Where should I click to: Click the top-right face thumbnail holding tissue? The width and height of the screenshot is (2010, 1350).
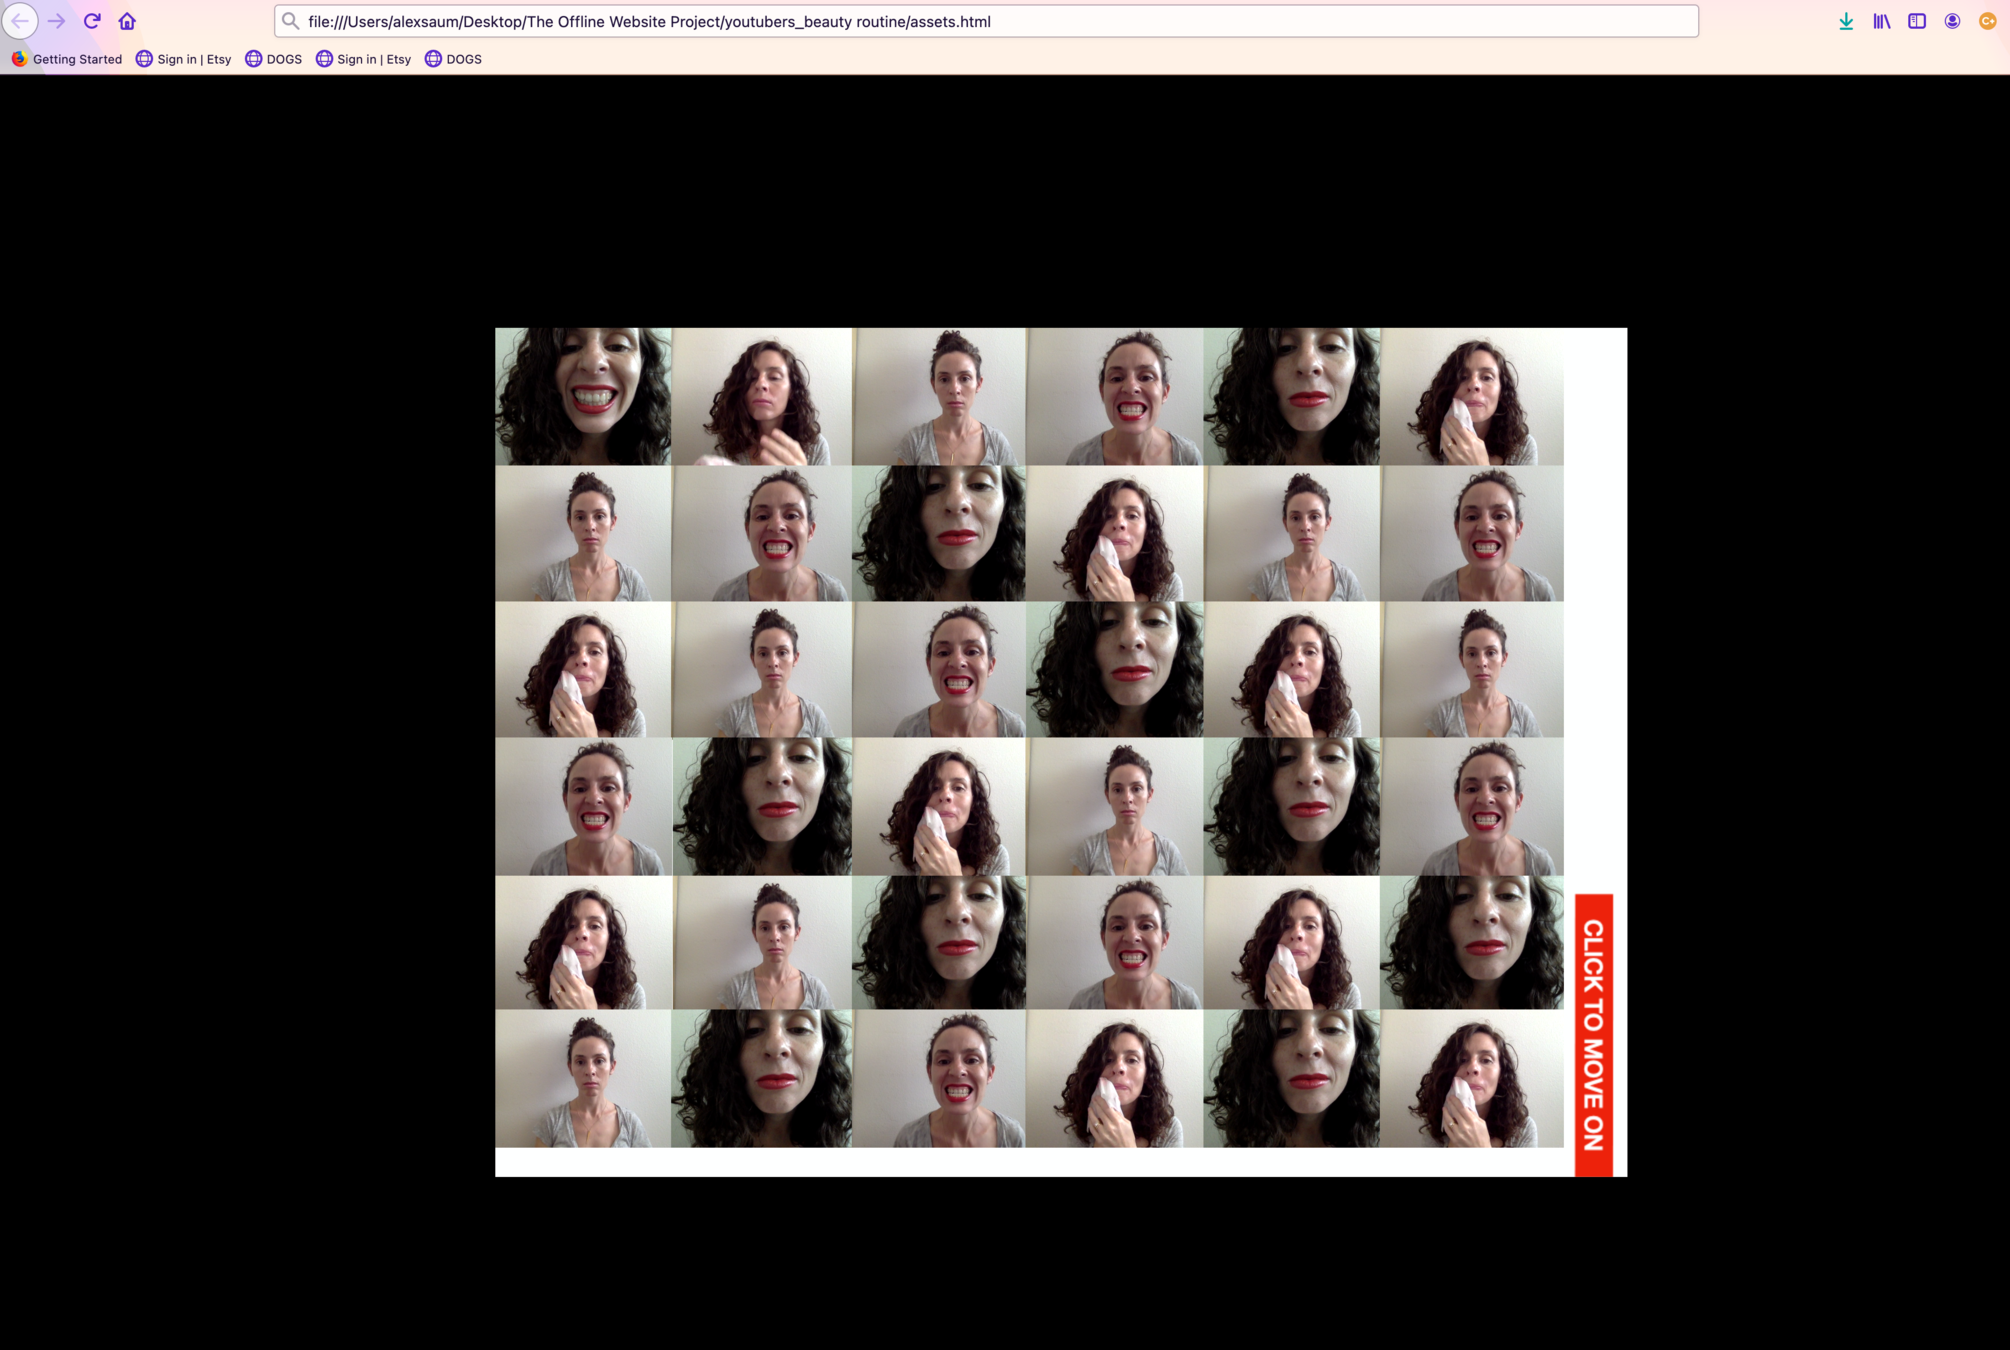[x=1471, y=396]
